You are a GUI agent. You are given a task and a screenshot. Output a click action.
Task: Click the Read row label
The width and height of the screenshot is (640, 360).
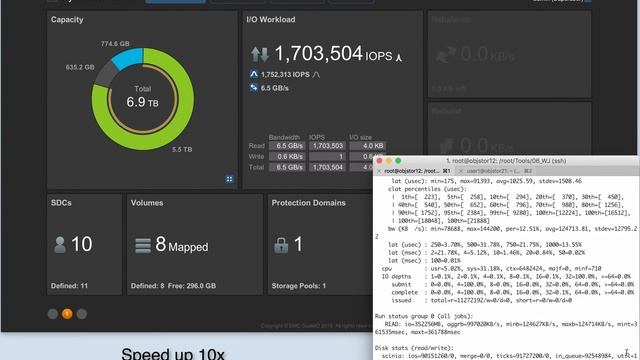click(256, 146)
